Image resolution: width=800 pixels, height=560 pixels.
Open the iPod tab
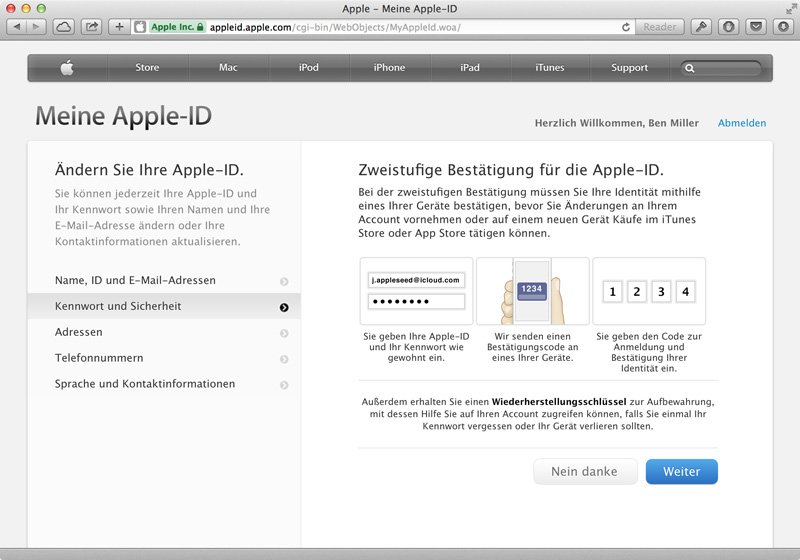coord(309,68)
